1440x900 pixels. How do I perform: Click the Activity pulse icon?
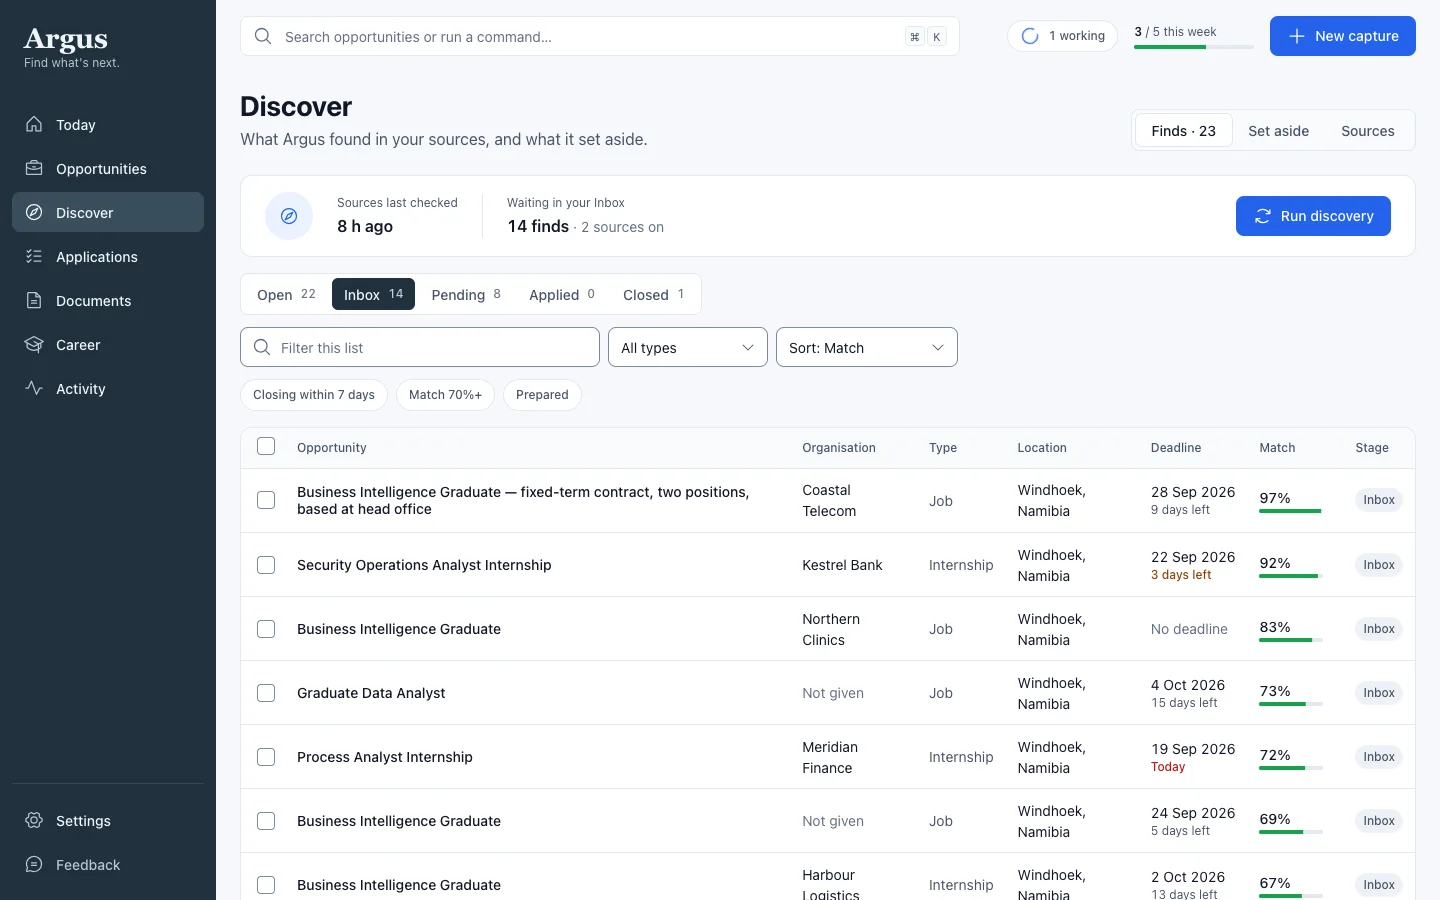pyautogui.click(x=34, y=388)
